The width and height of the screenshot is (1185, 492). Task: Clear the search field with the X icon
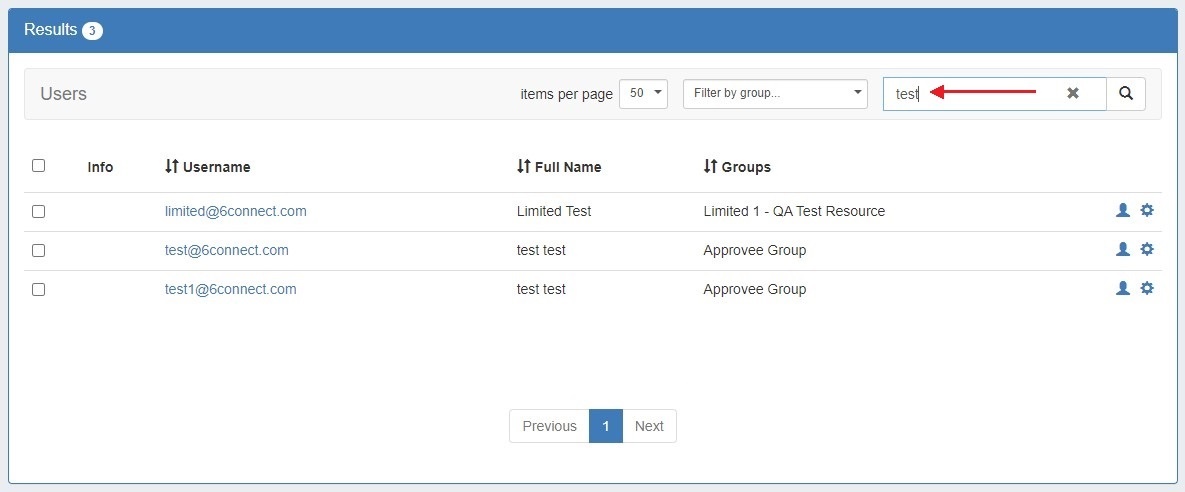pos(1073,93)
